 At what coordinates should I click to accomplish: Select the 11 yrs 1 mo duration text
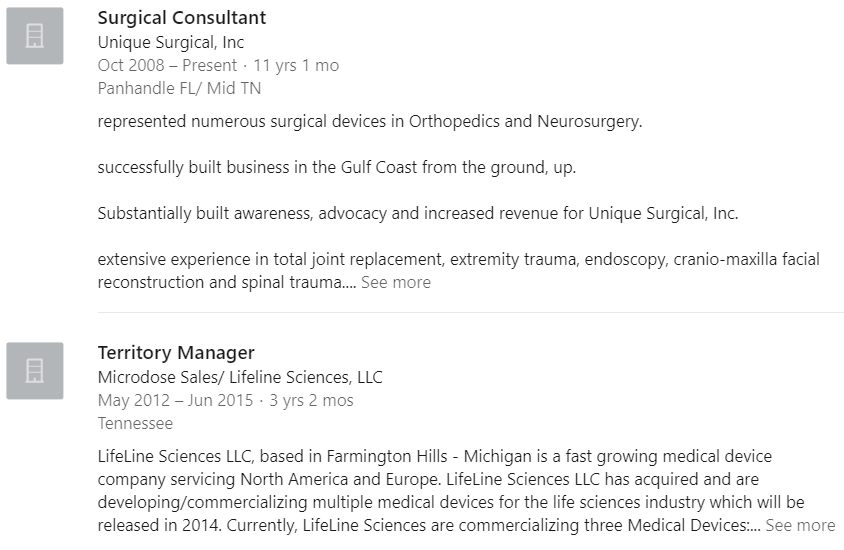click(296, 66)
